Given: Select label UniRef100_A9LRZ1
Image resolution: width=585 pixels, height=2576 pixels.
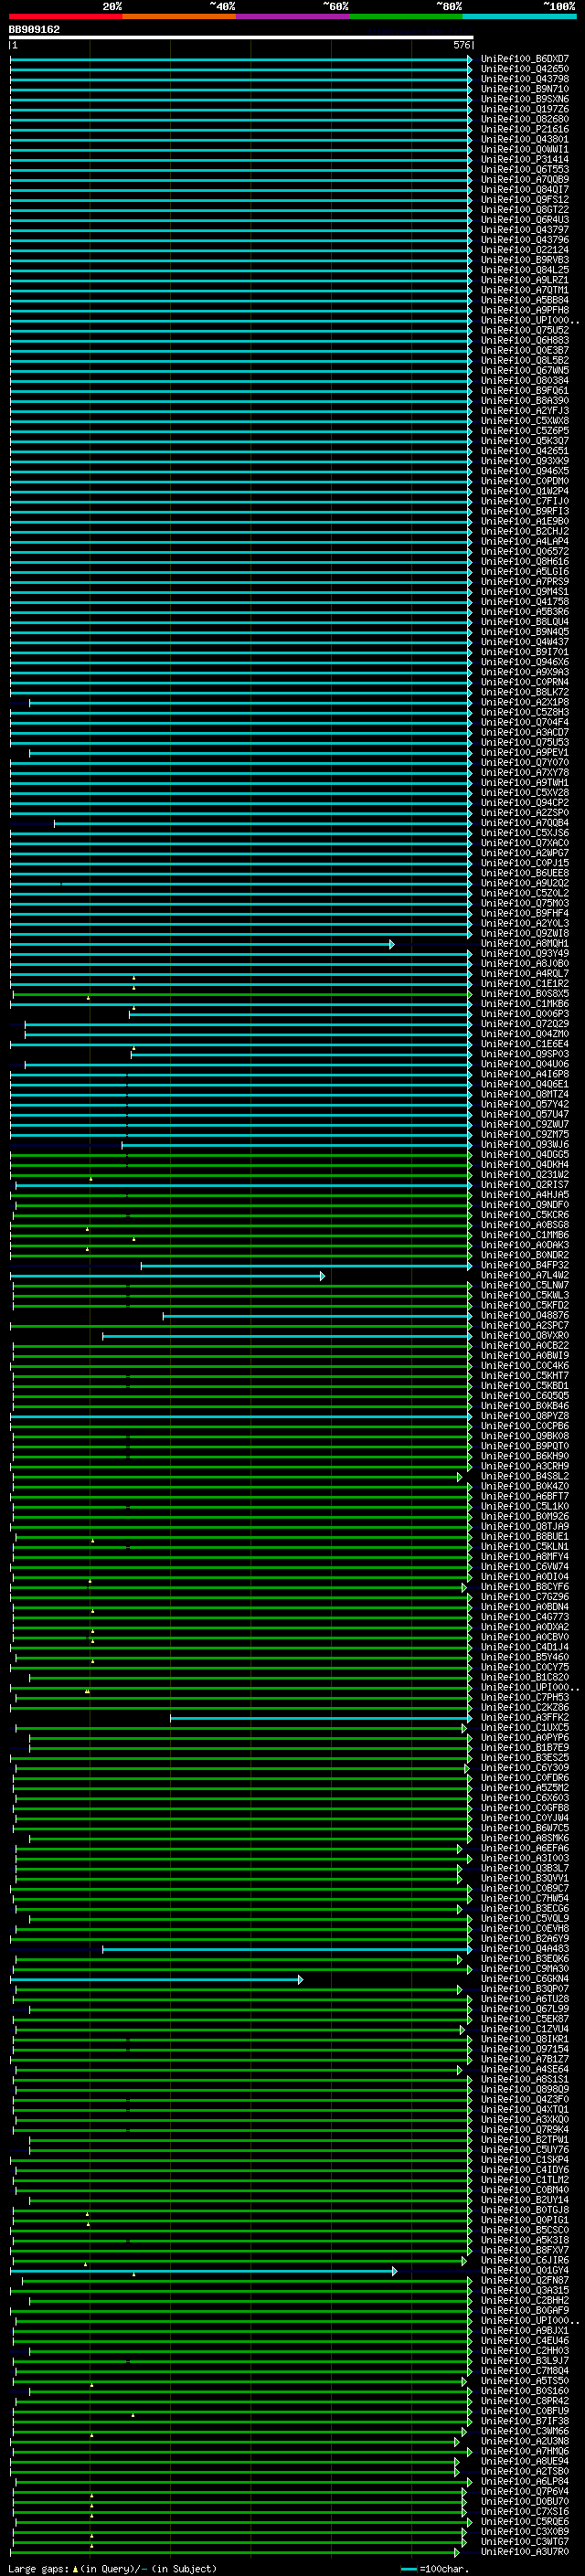Looking at the screenshot, I should 525,280.
